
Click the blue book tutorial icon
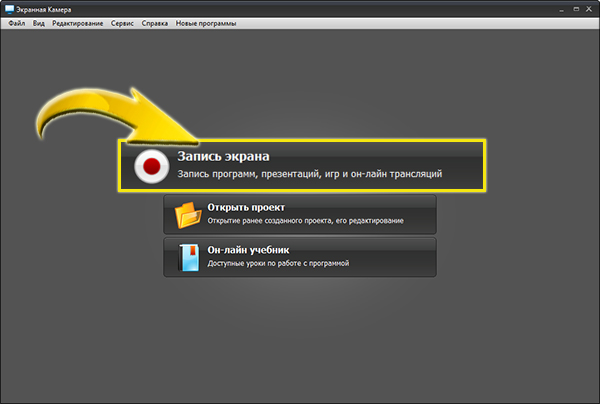[x=189, y=257]
